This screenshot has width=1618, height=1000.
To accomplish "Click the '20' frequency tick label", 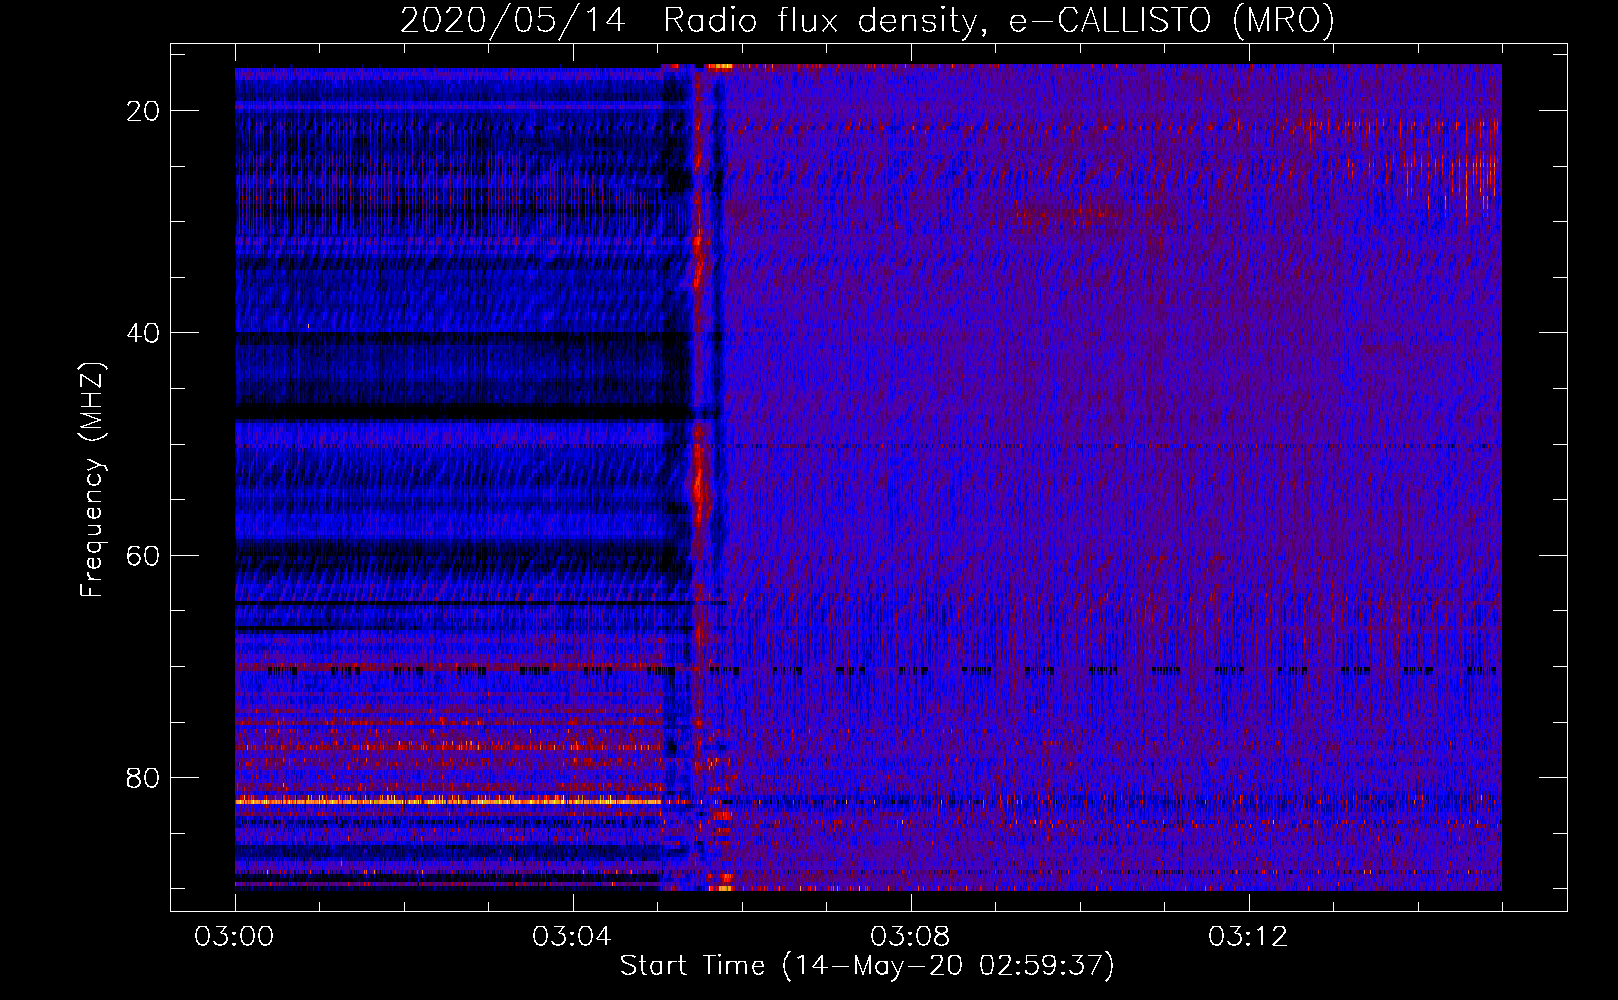I will coord(143,111).
